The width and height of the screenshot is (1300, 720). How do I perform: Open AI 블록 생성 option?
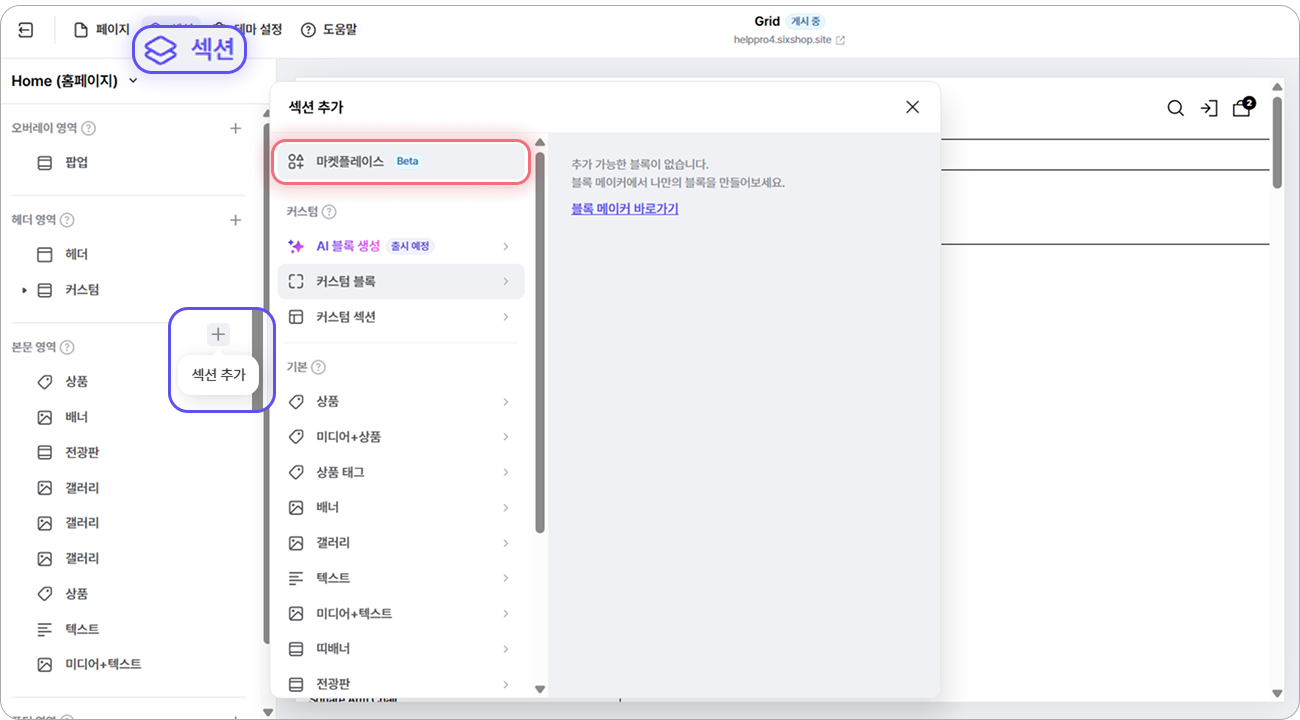point(401,246)
